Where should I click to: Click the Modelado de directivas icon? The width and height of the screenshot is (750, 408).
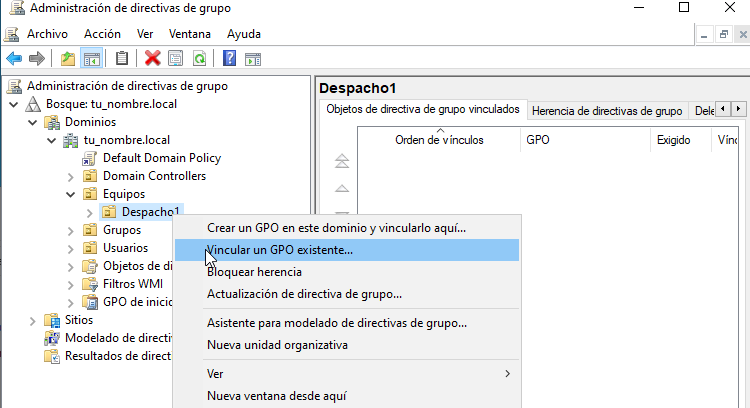coord(52,338)
